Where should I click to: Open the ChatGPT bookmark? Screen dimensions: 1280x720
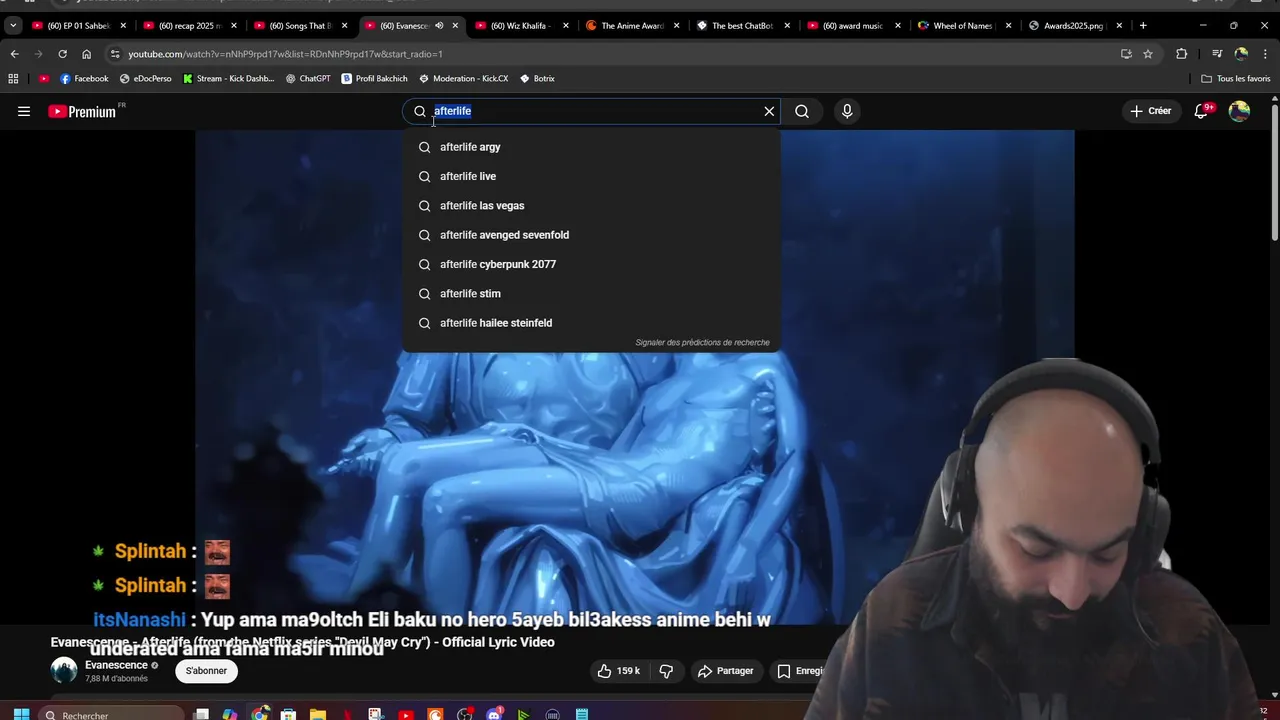(x=308, y=78)
